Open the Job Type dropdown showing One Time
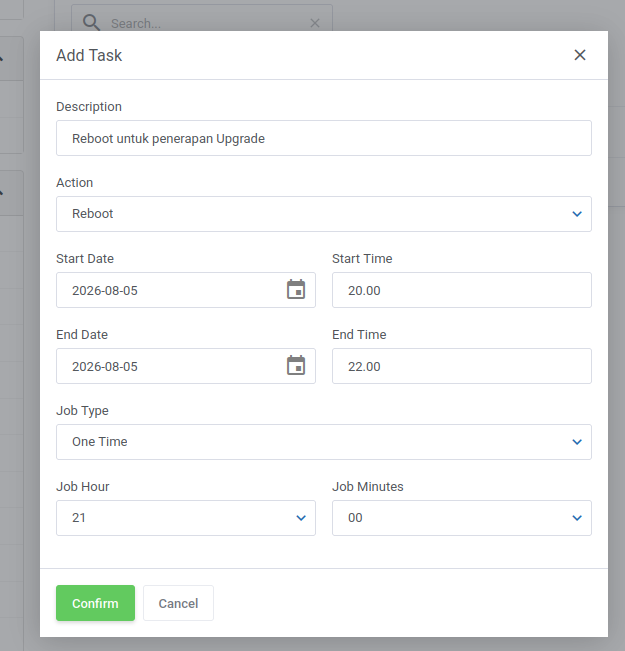The image size is (625, 651). (x=324, y=442)
